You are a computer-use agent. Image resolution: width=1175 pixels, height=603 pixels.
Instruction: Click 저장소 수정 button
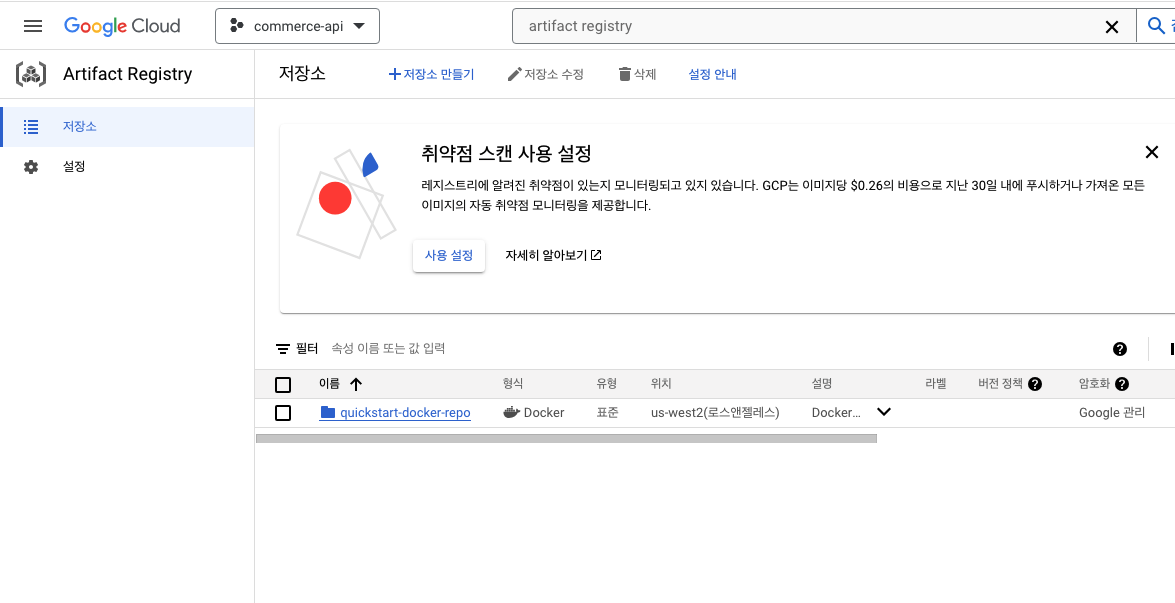click(545, 74)
